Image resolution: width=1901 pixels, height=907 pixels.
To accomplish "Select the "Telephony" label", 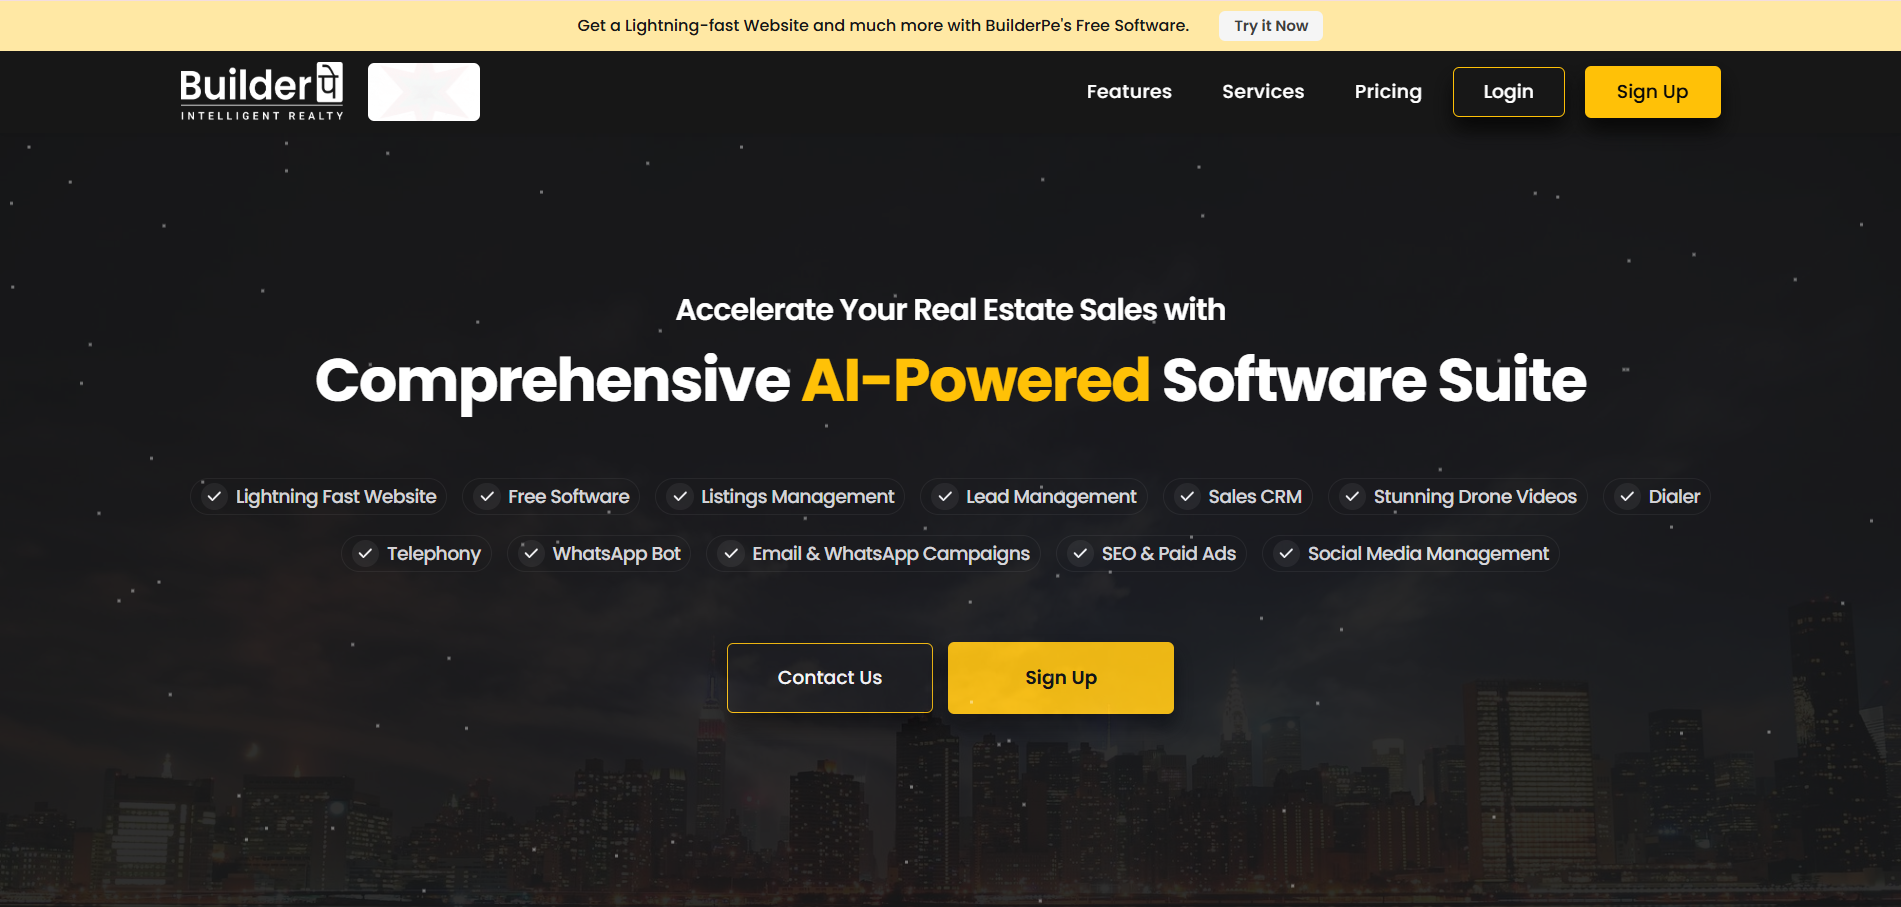I will [x=434, y=554].
